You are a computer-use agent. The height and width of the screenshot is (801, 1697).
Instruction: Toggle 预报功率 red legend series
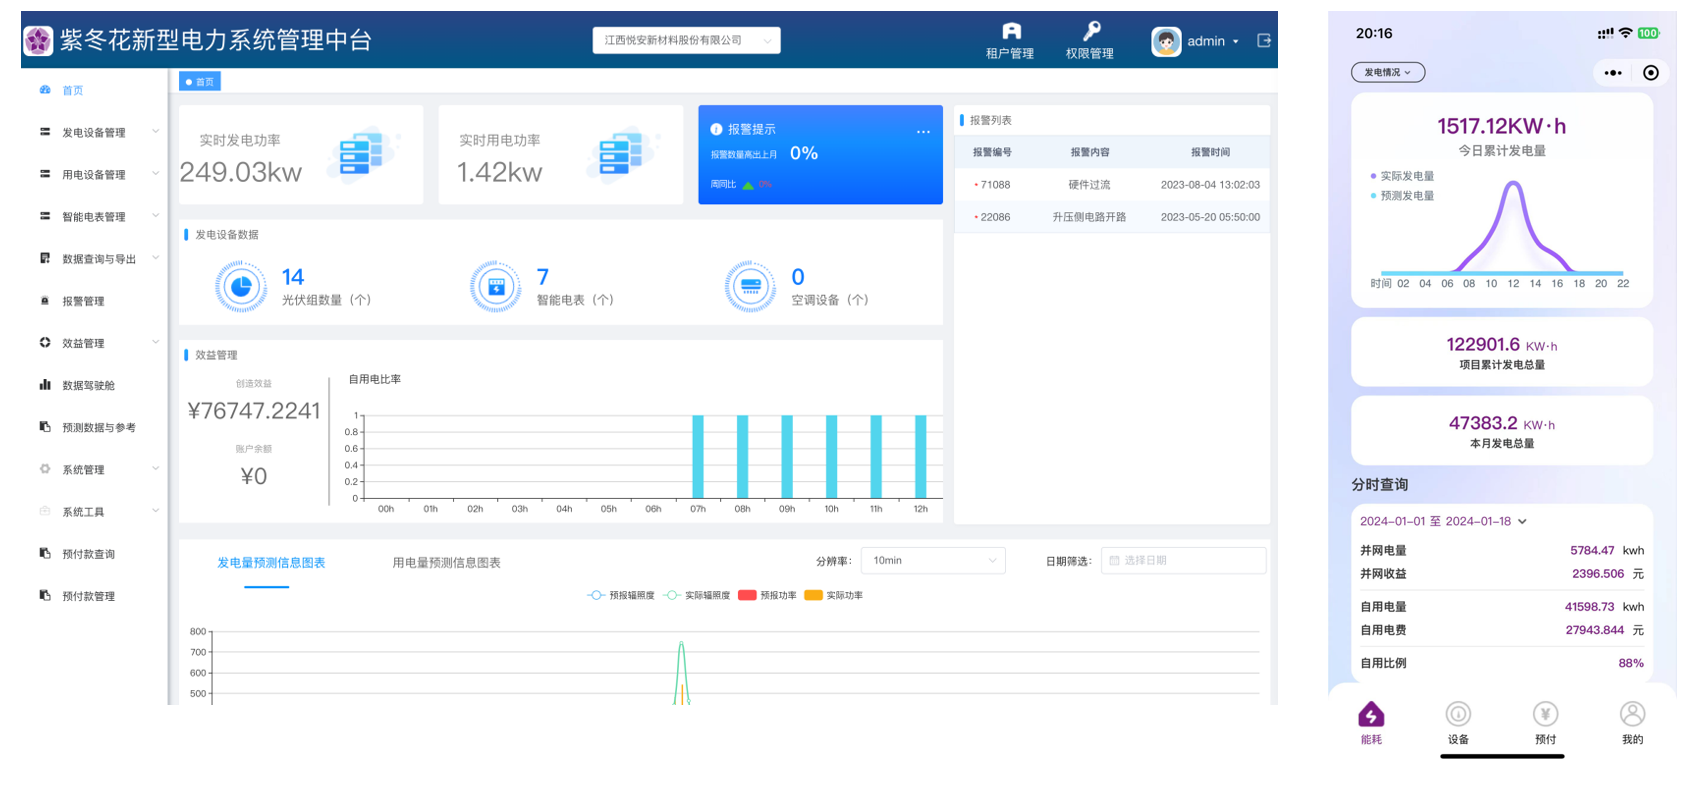(x=767, y=595)
